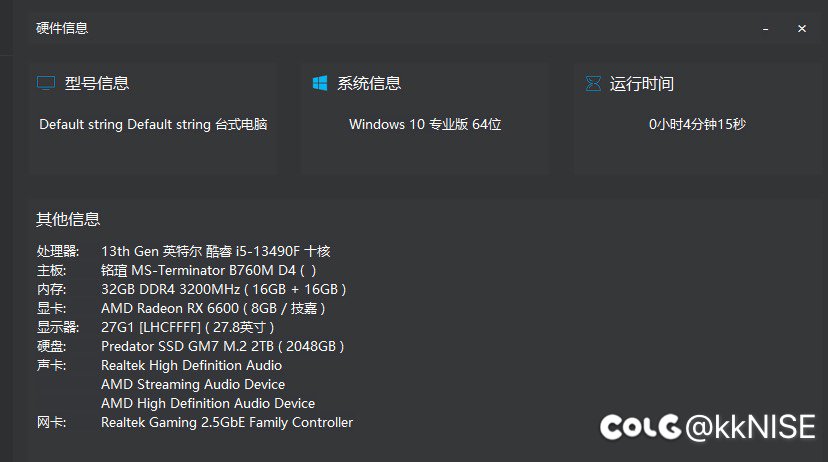Viewport: 828px width, 462px height.
Task: Click the 硬件信息 window title
Action: click(62, 28)
